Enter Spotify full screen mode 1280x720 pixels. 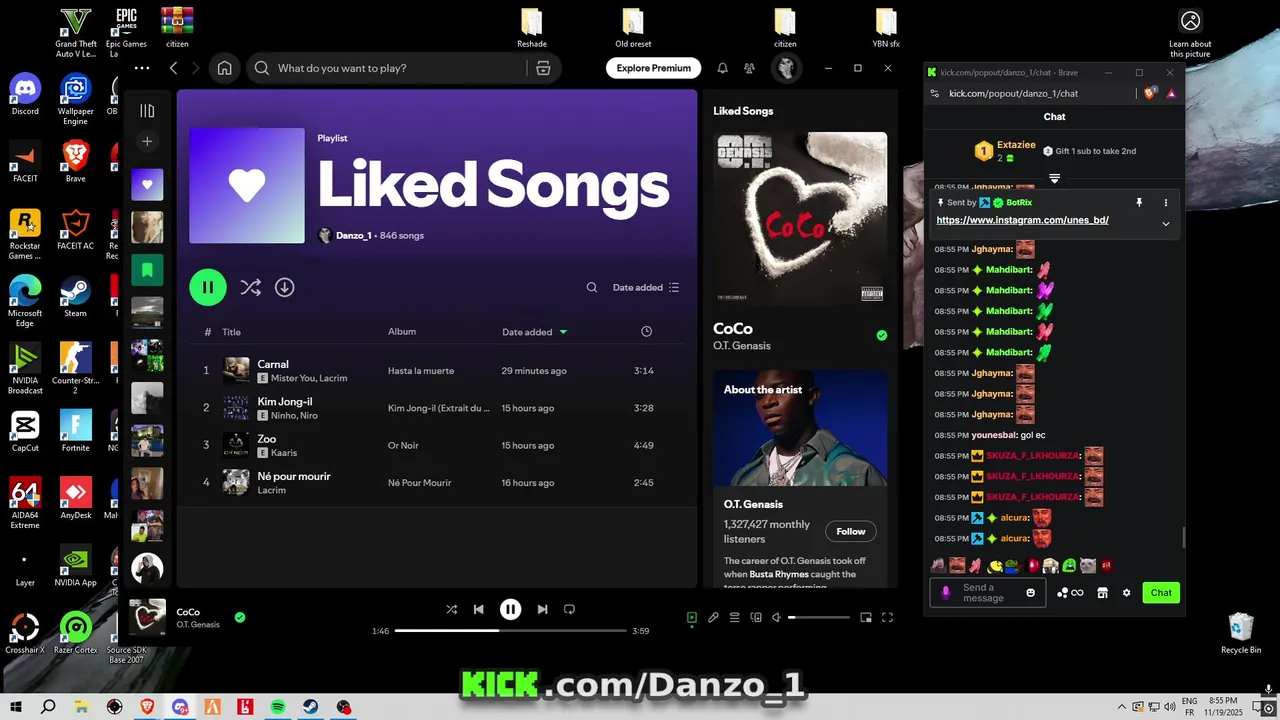pyautogui.click(x=887, y=618)
